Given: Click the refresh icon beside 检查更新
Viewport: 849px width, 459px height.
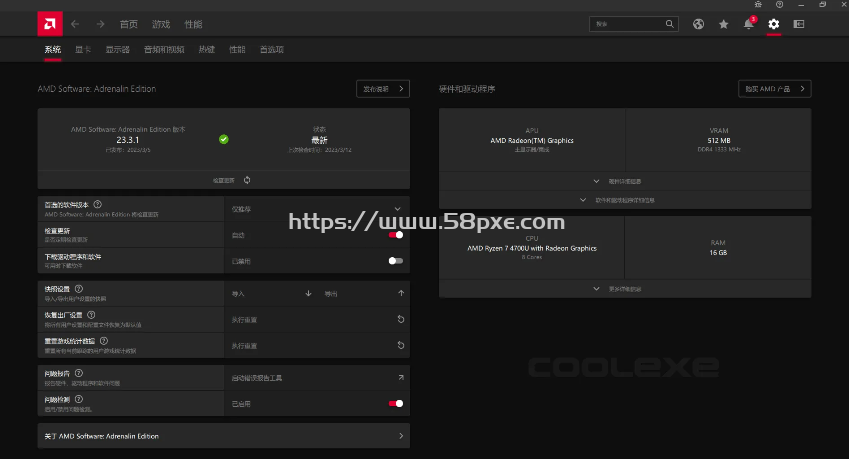Looking at the screenshot, I should click(x=247, y=180).
